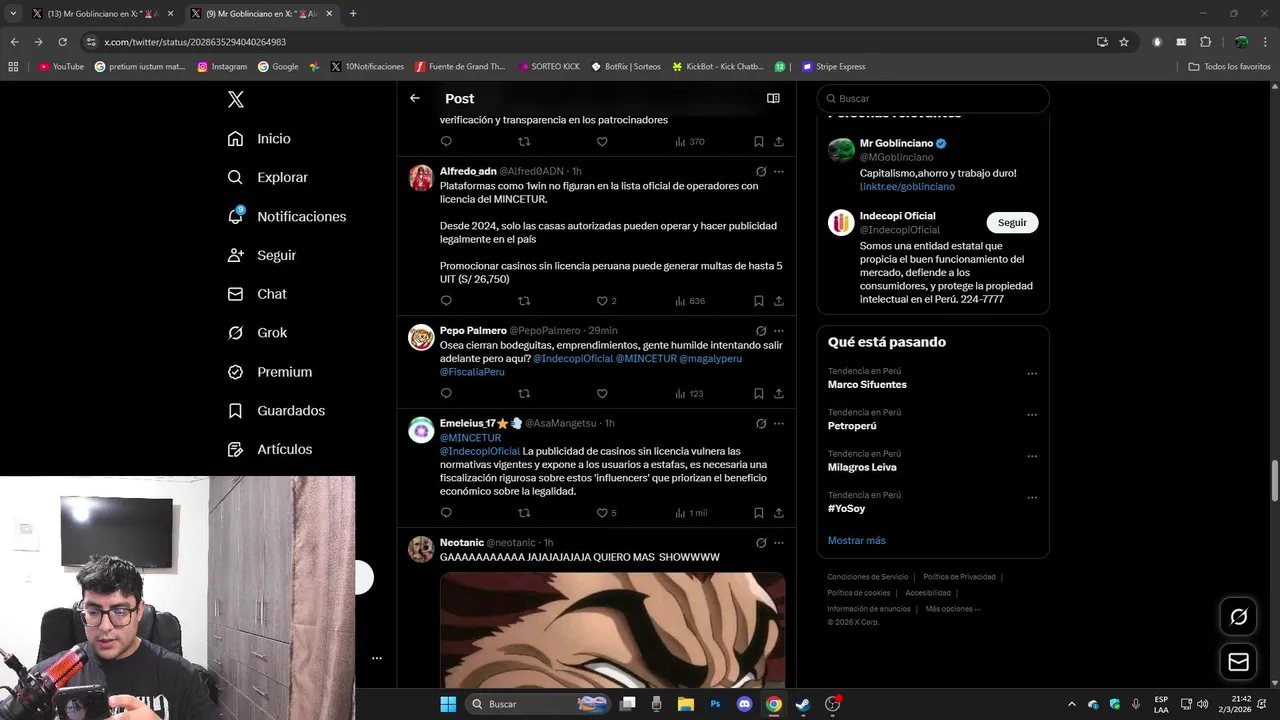Reload the page in Chrome toolbar

pos(62,42)
